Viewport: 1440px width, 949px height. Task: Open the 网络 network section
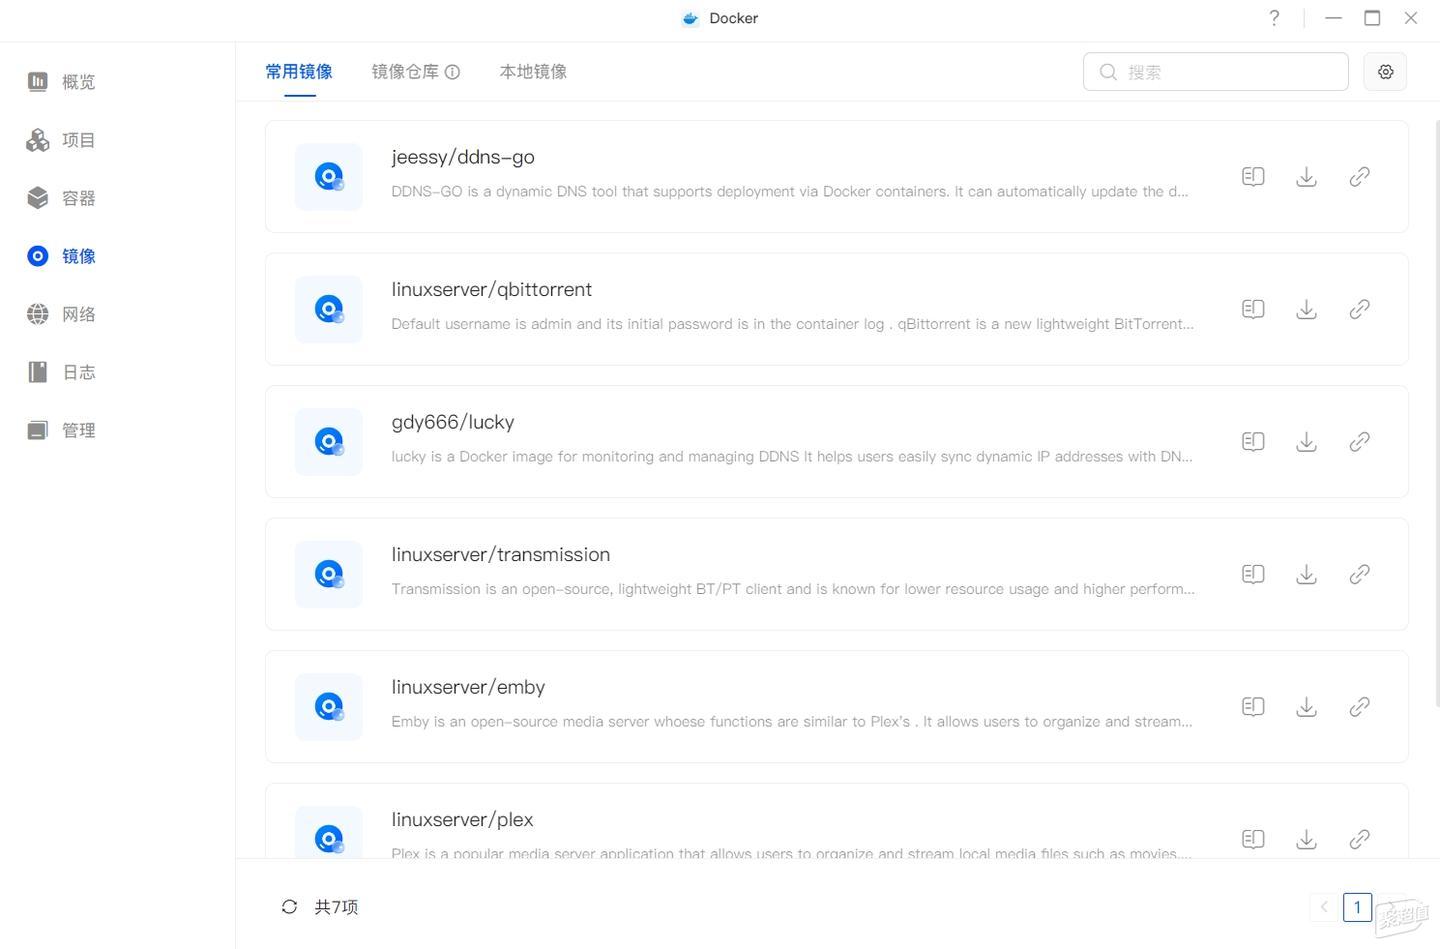62,314
